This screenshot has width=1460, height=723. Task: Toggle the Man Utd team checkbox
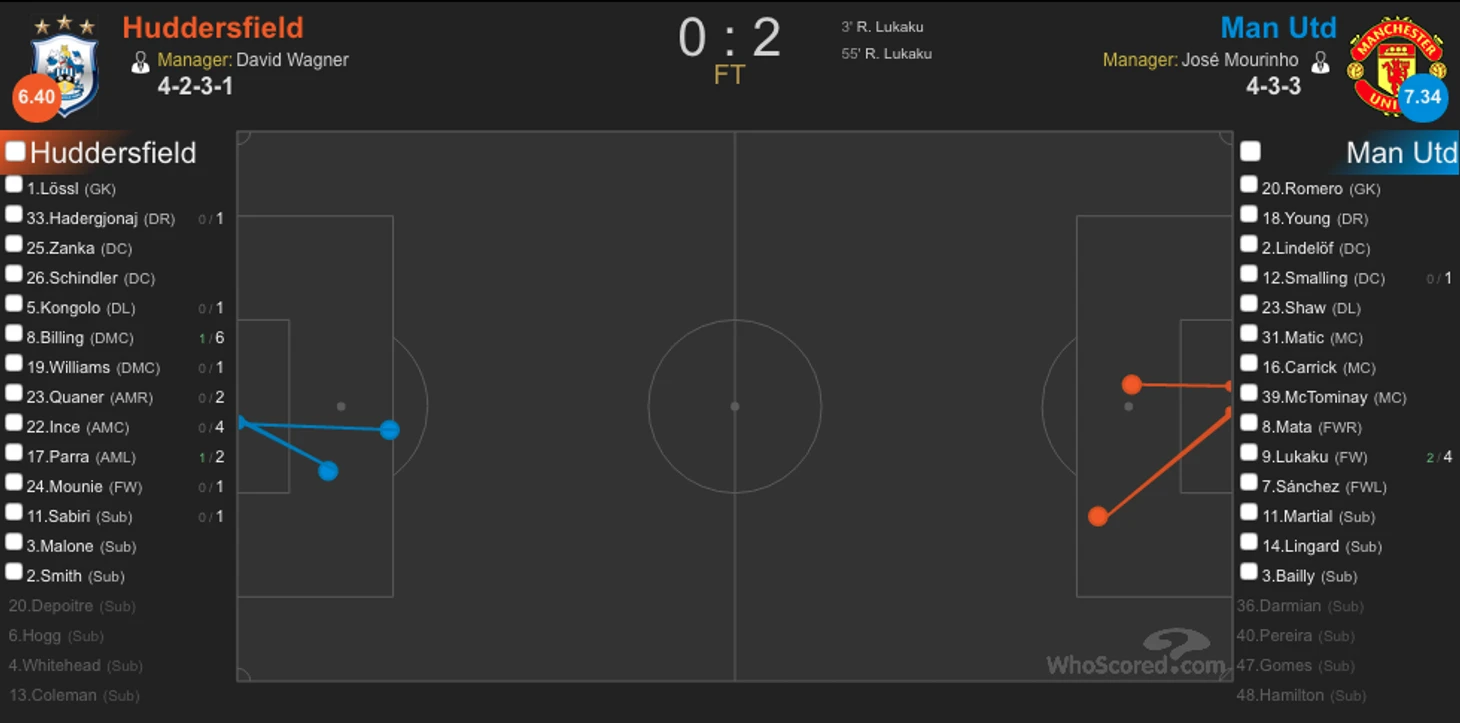point(1250,151)
